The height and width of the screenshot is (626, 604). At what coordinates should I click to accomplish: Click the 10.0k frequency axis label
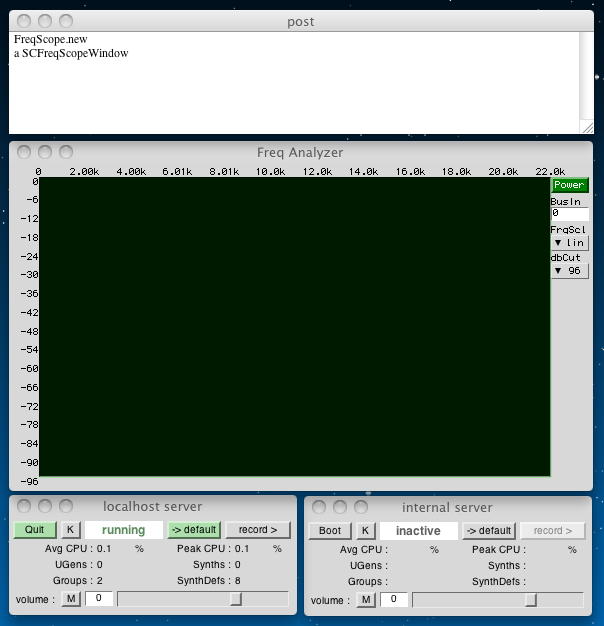pos(270,172)
